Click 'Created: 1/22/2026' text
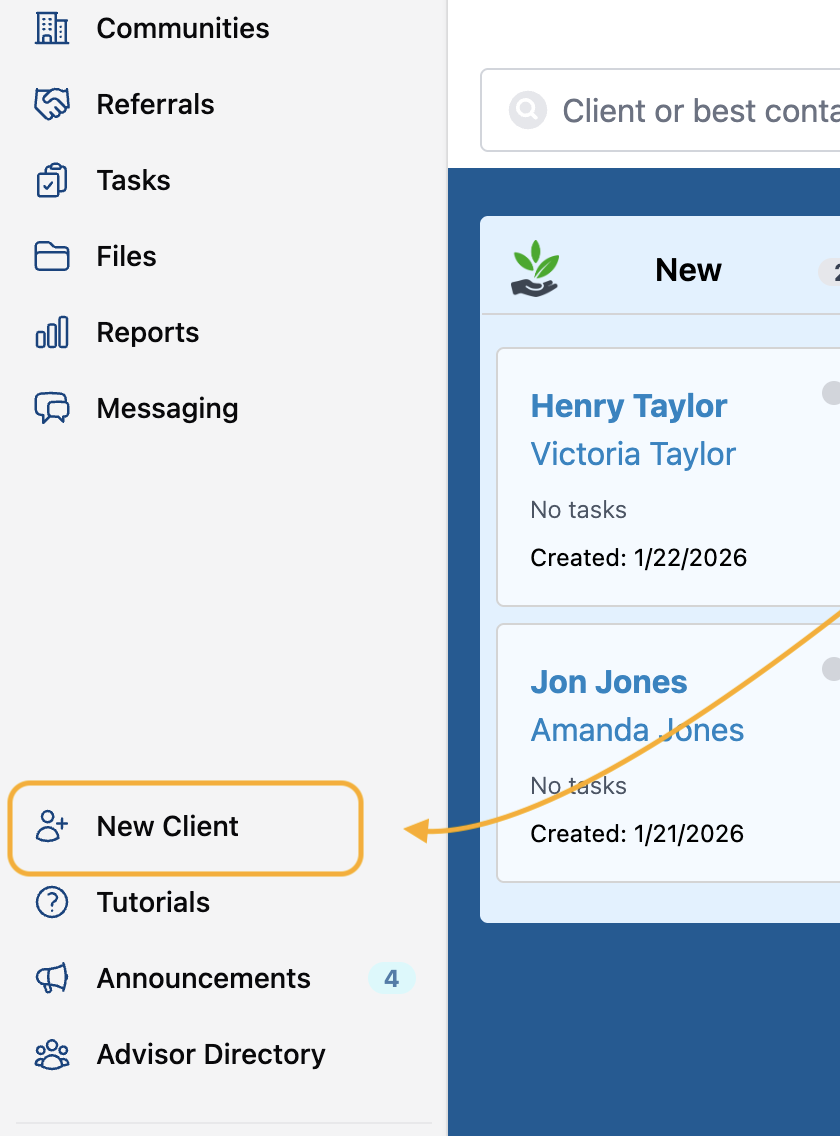Image resolution: width=840 pixels, height=1136 pixels. coord(639,558)
